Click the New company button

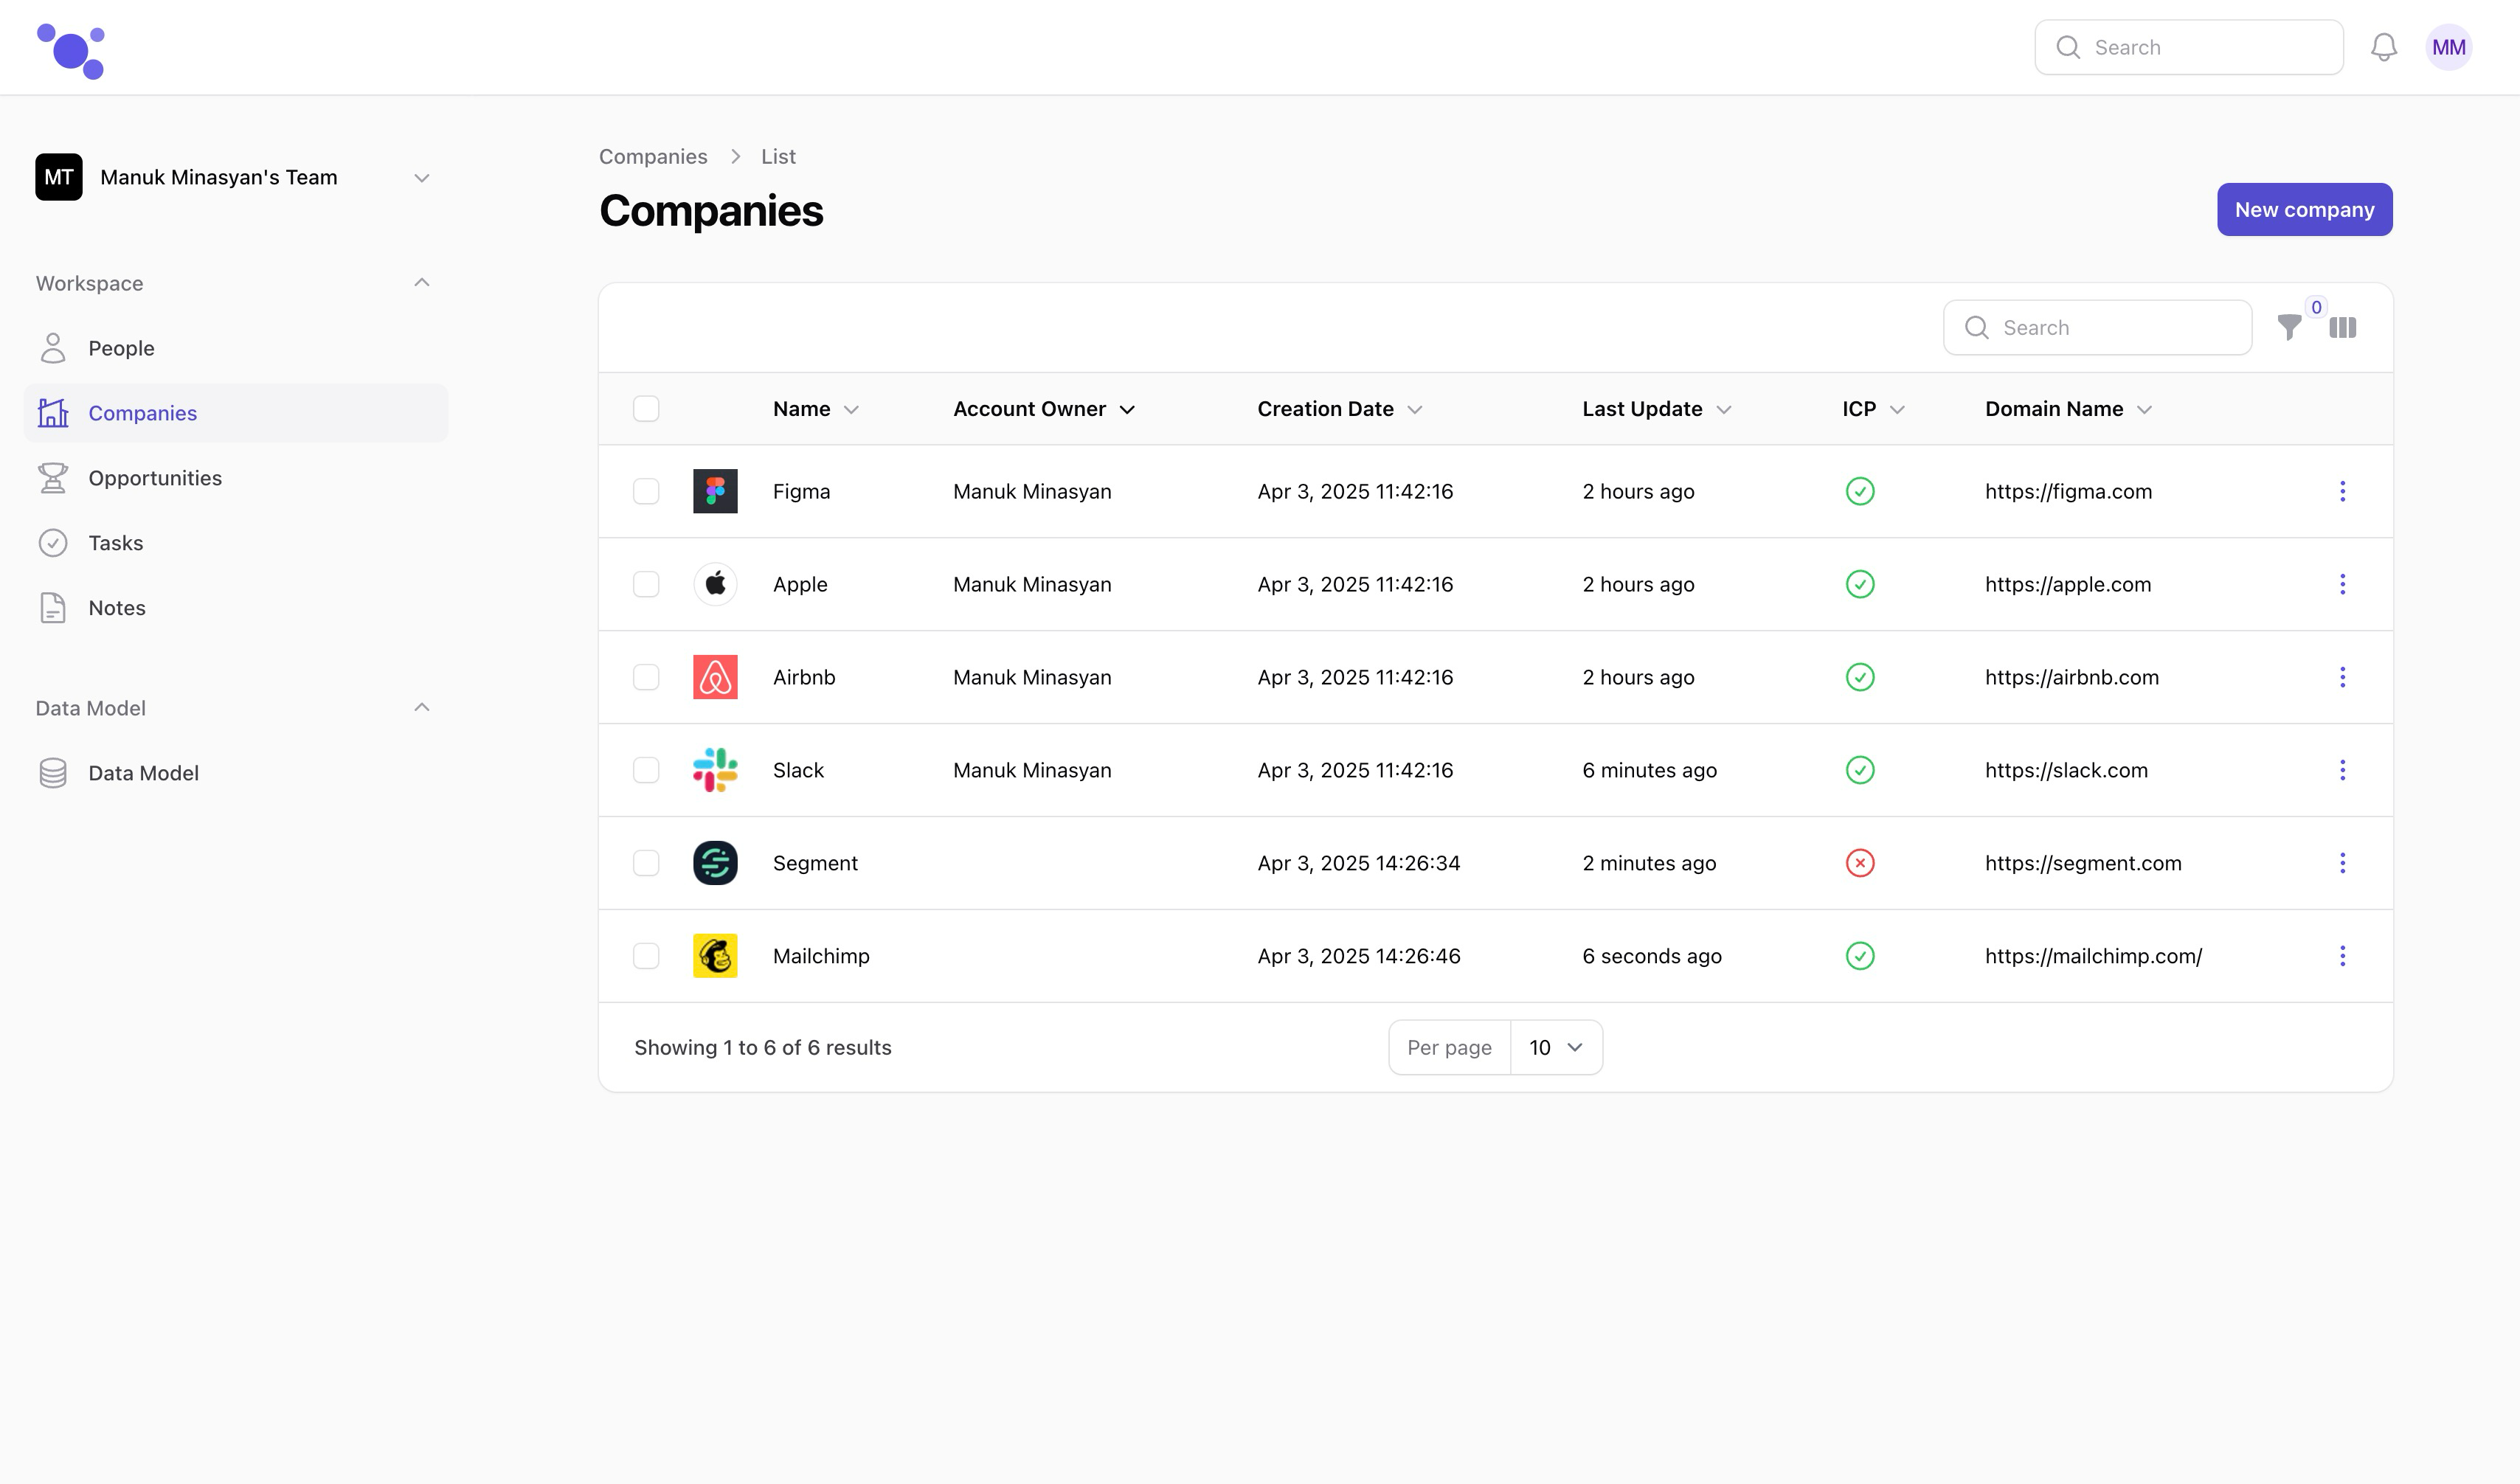coord(2304,210)
